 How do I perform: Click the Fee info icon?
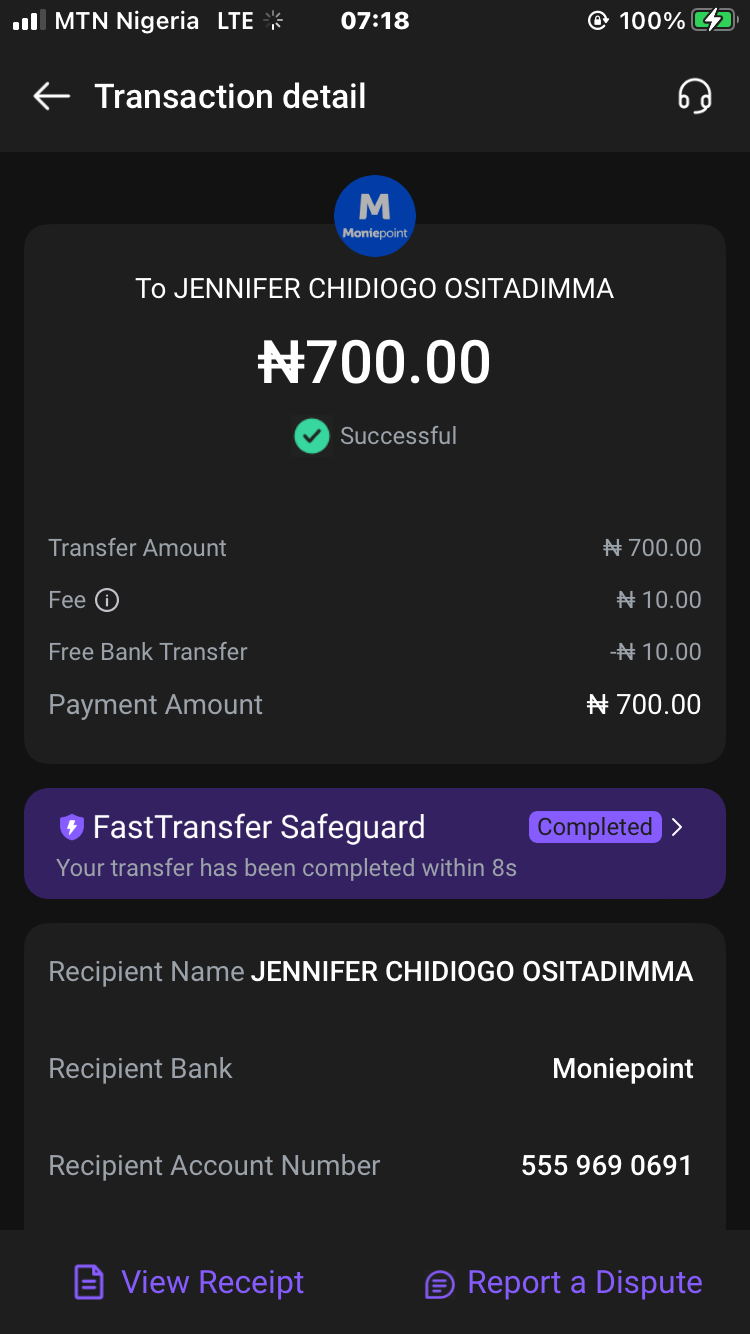coord(107,600)
